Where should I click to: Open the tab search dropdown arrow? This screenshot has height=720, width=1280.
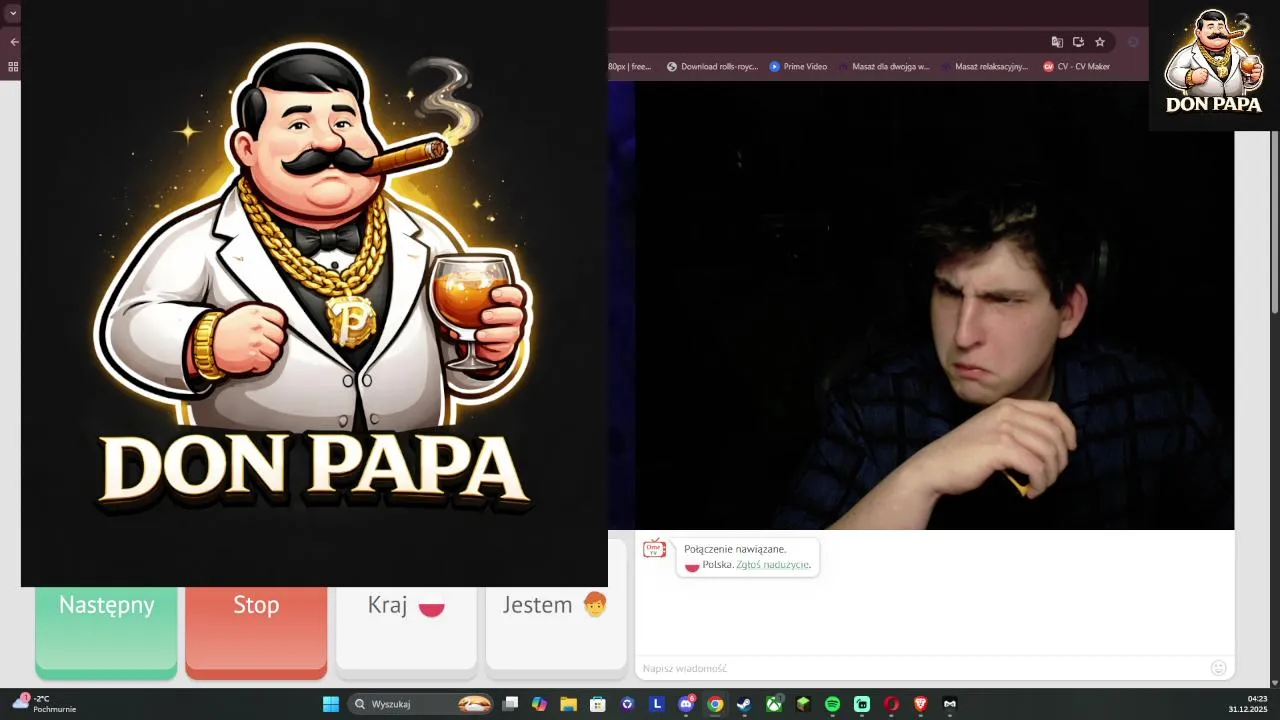(x=13, y=13)
